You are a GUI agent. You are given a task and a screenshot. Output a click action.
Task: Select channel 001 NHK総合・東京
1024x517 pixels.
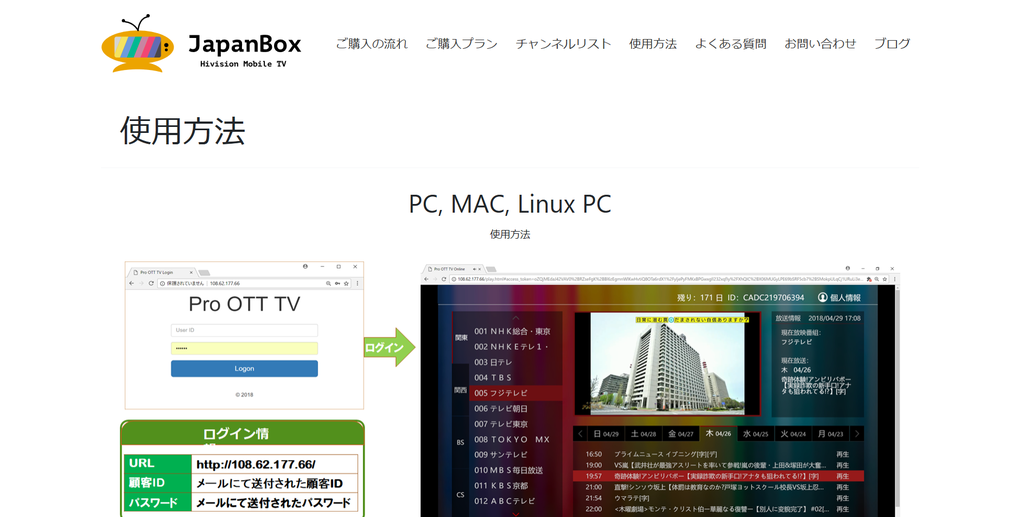click(513, 332)
